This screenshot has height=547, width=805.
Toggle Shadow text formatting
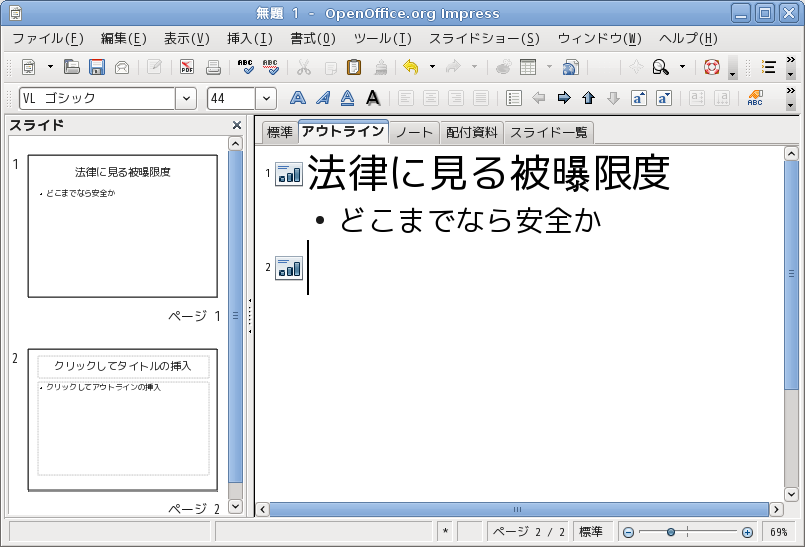(373, 98)
